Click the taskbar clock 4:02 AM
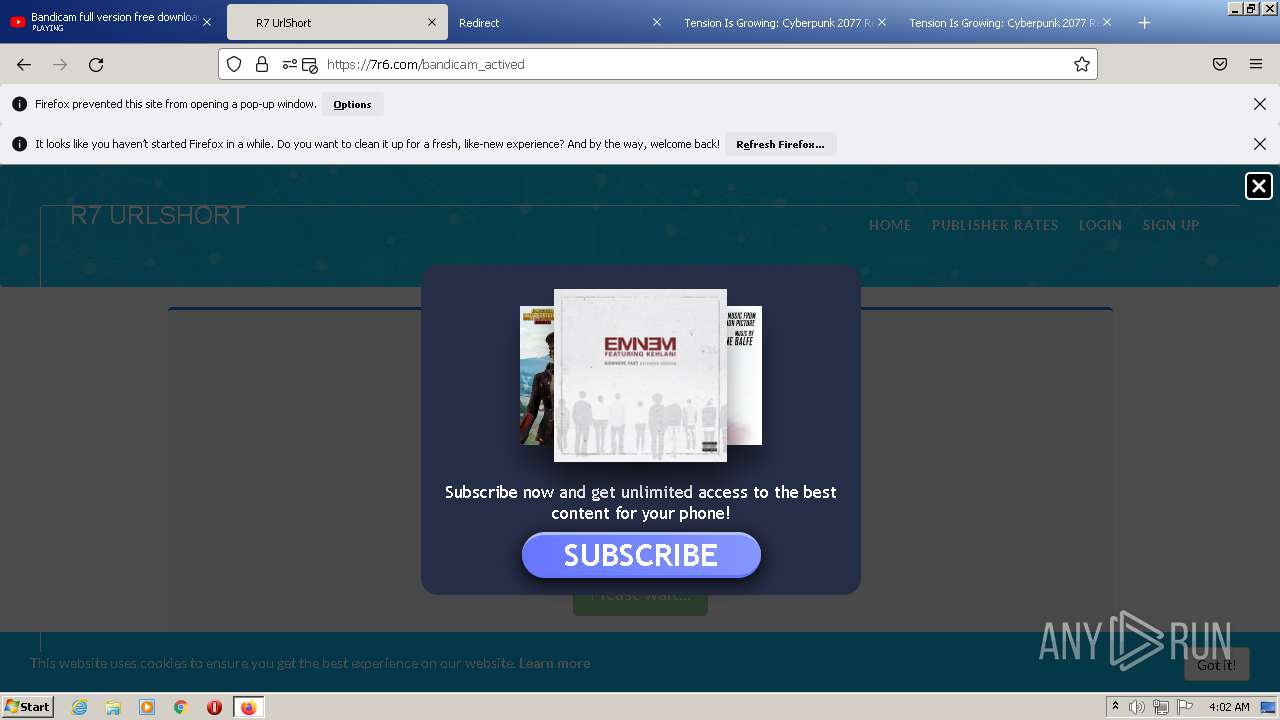Viewport: 1280px width, 720px height. 1229,707
